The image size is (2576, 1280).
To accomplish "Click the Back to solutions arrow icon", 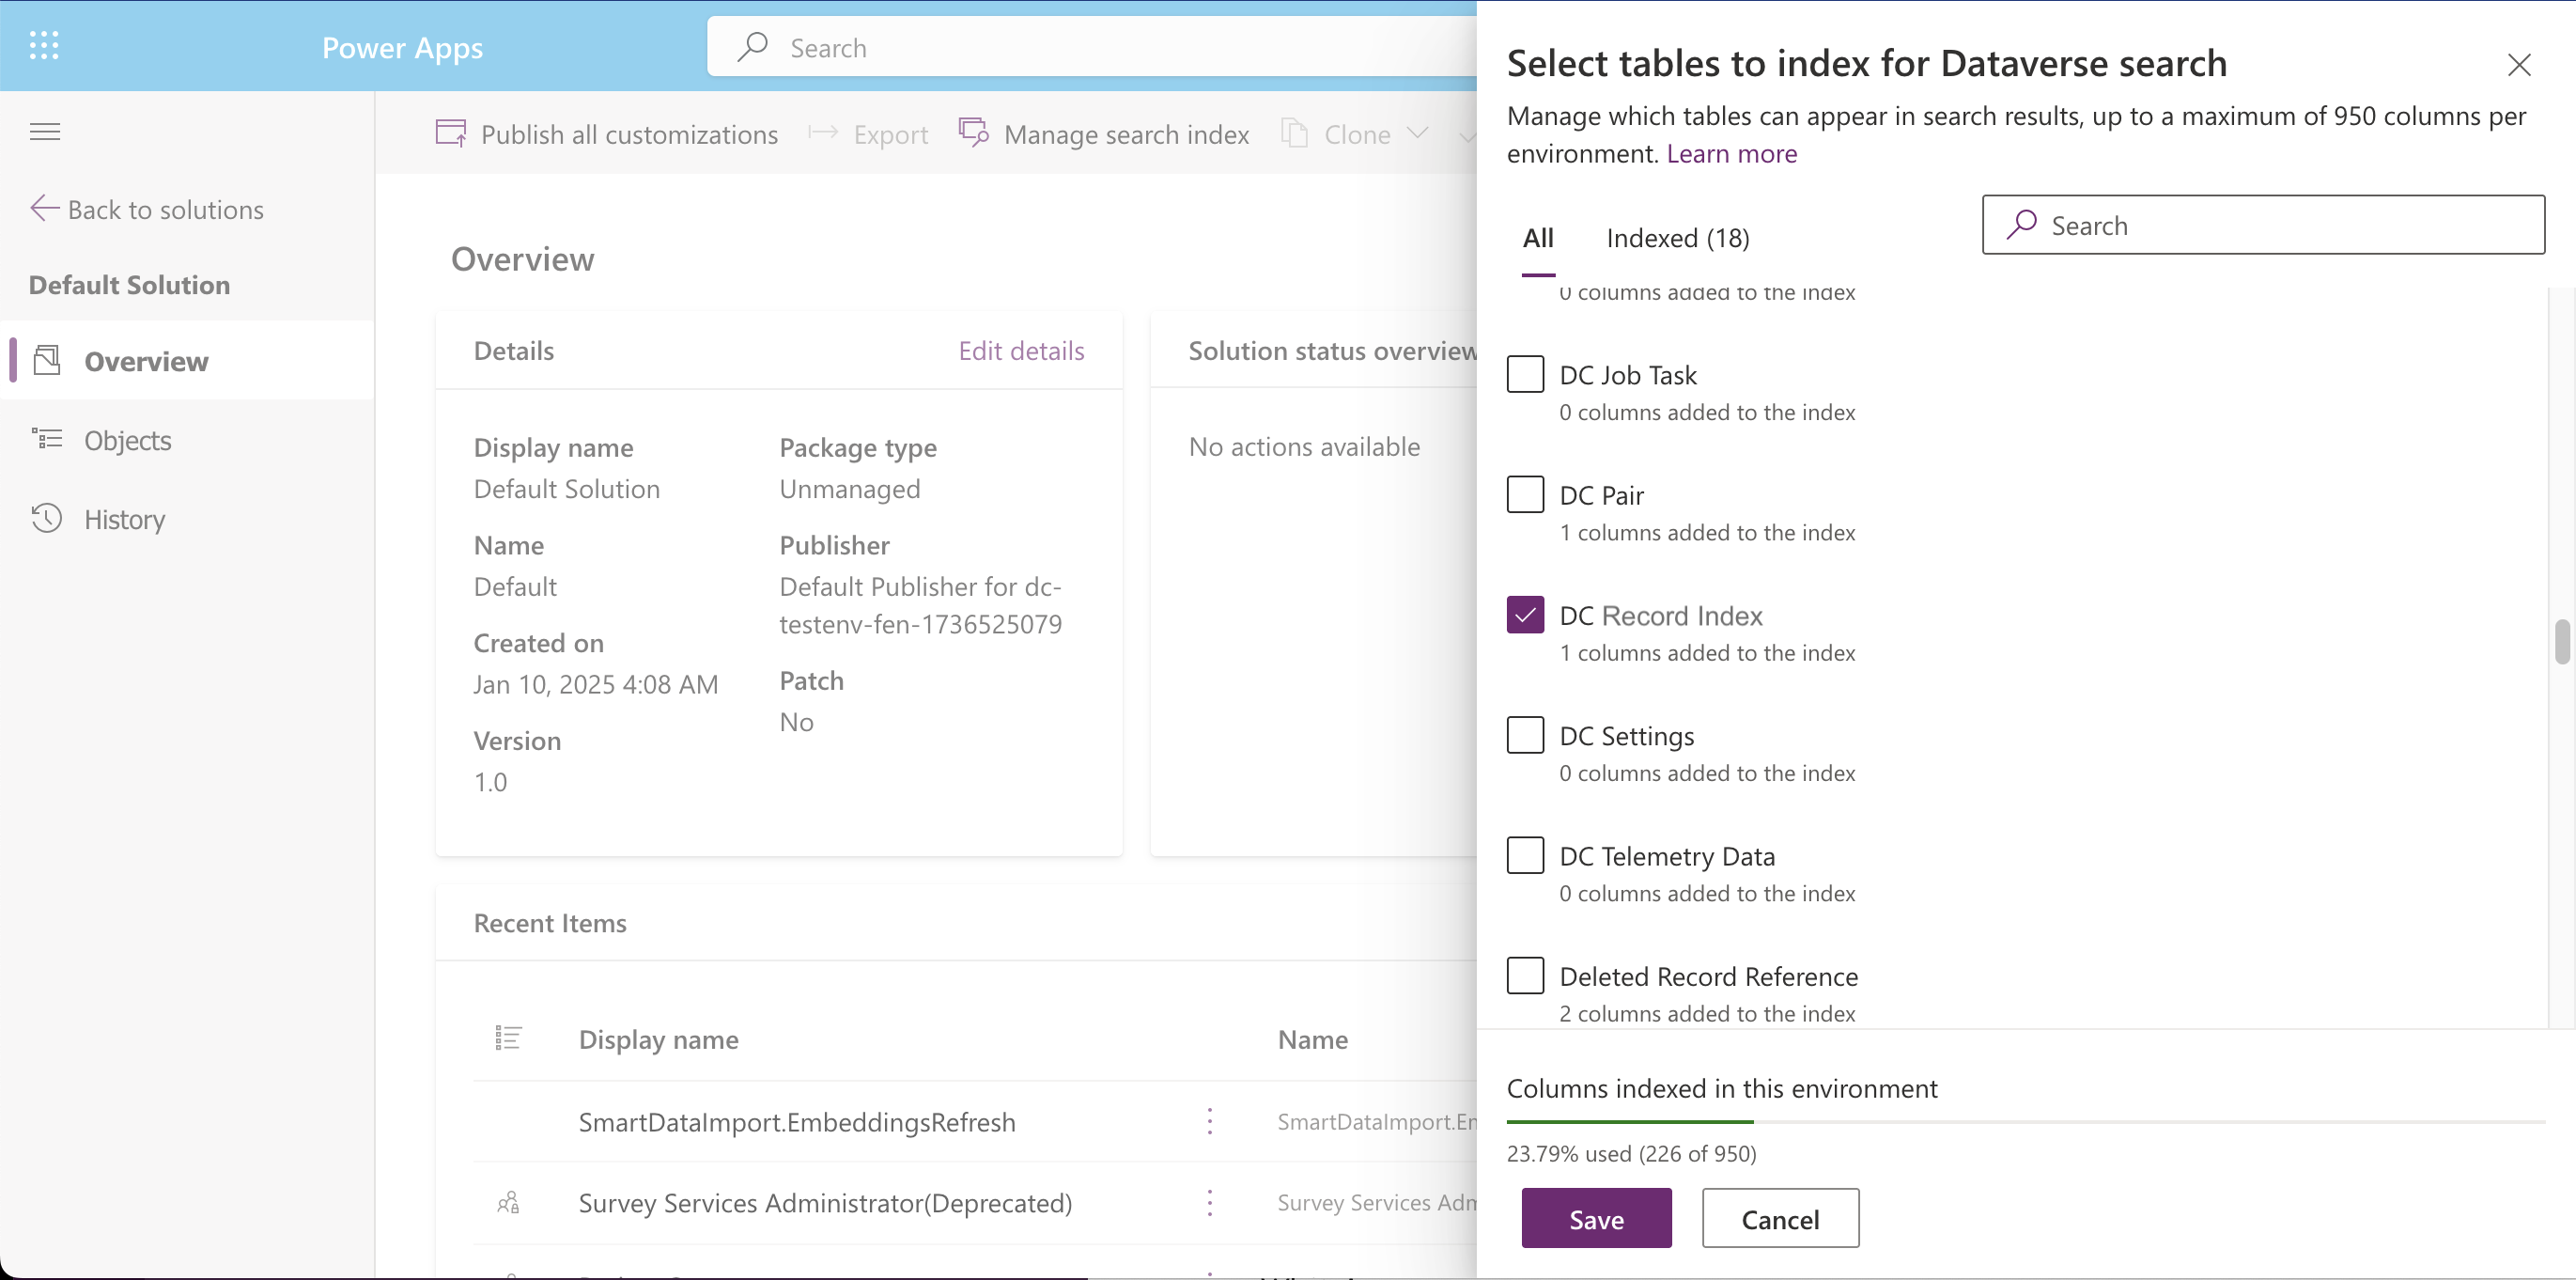I will coord(44,208).
